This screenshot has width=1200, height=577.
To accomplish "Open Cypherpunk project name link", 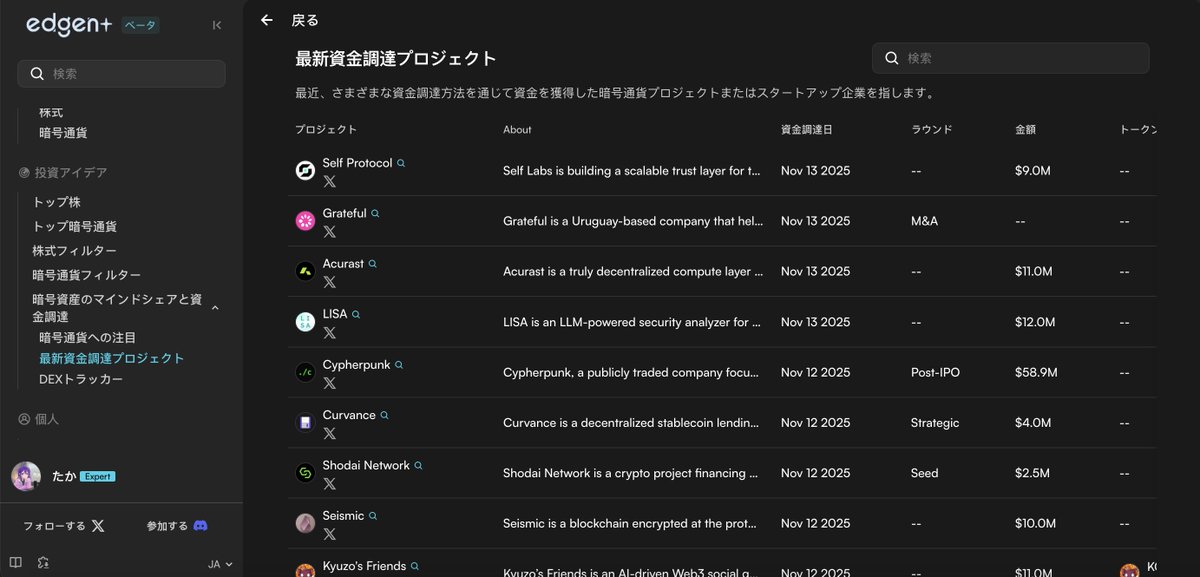I will [x=356, y=365].
